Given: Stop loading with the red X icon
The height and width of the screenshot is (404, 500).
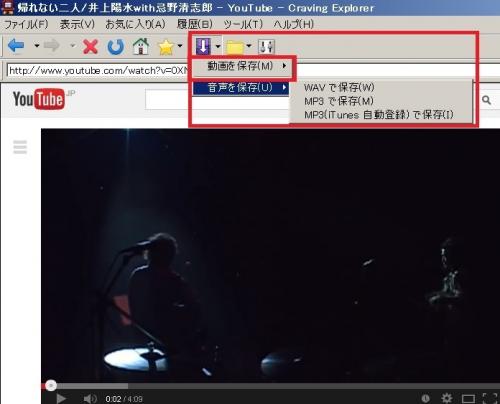Looking at the screenshot, I should pyautogui.click(x=90, y=46).
